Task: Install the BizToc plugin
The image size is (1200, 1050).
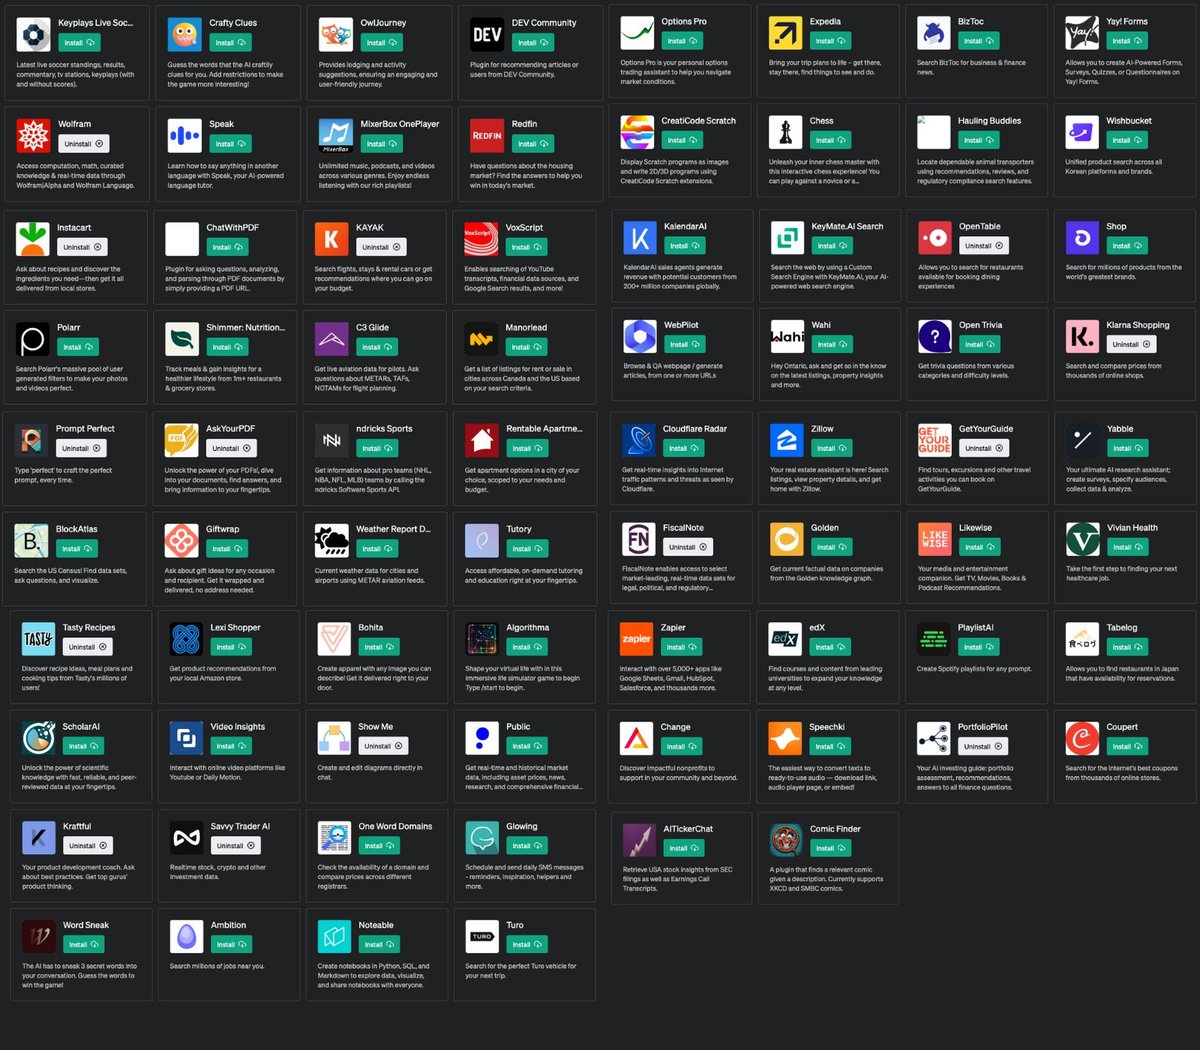Action: (x=978, y=41)
